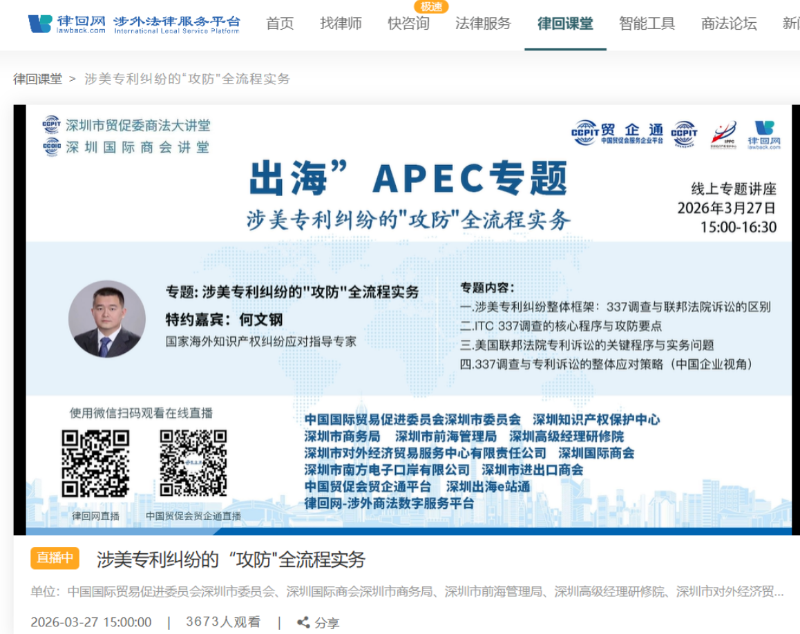Open the 法律服务 menu

(482, 24)
